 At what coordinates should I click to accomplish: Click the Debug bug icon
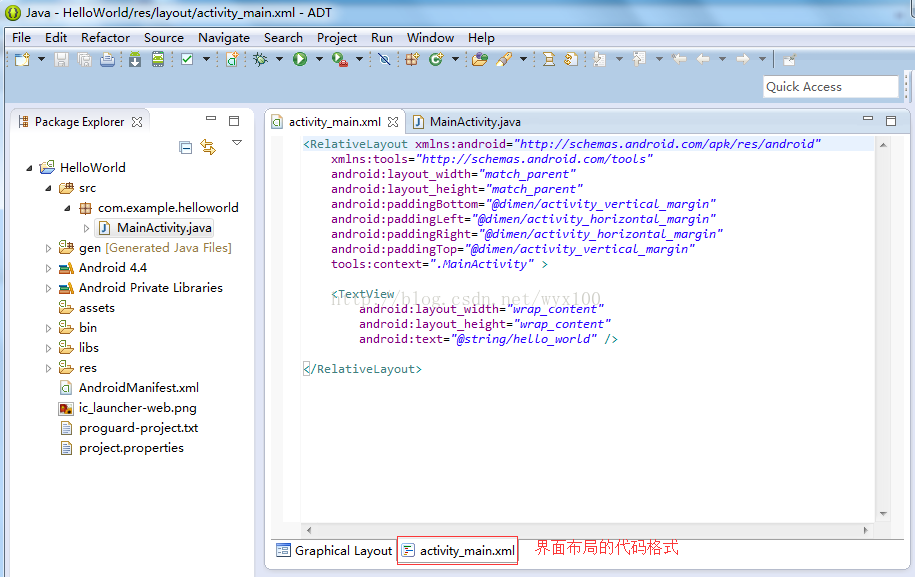click(x=260, y=60)
